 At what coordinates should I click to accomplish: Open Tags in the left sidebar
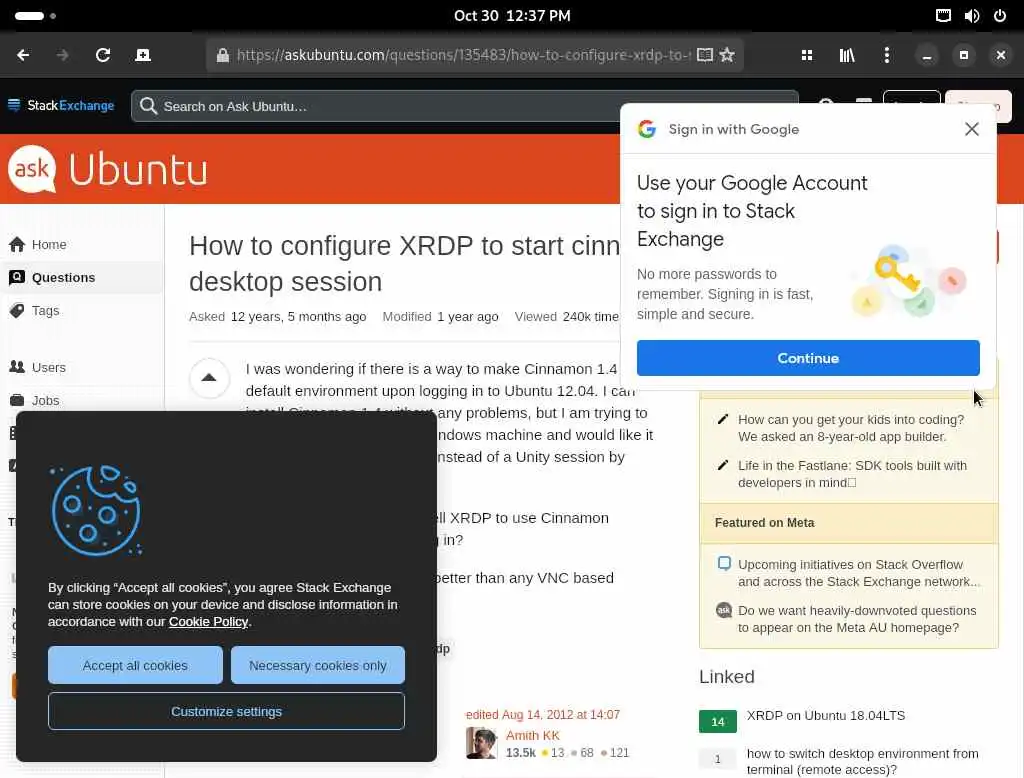pyautogui.click(x=45, y=311)
